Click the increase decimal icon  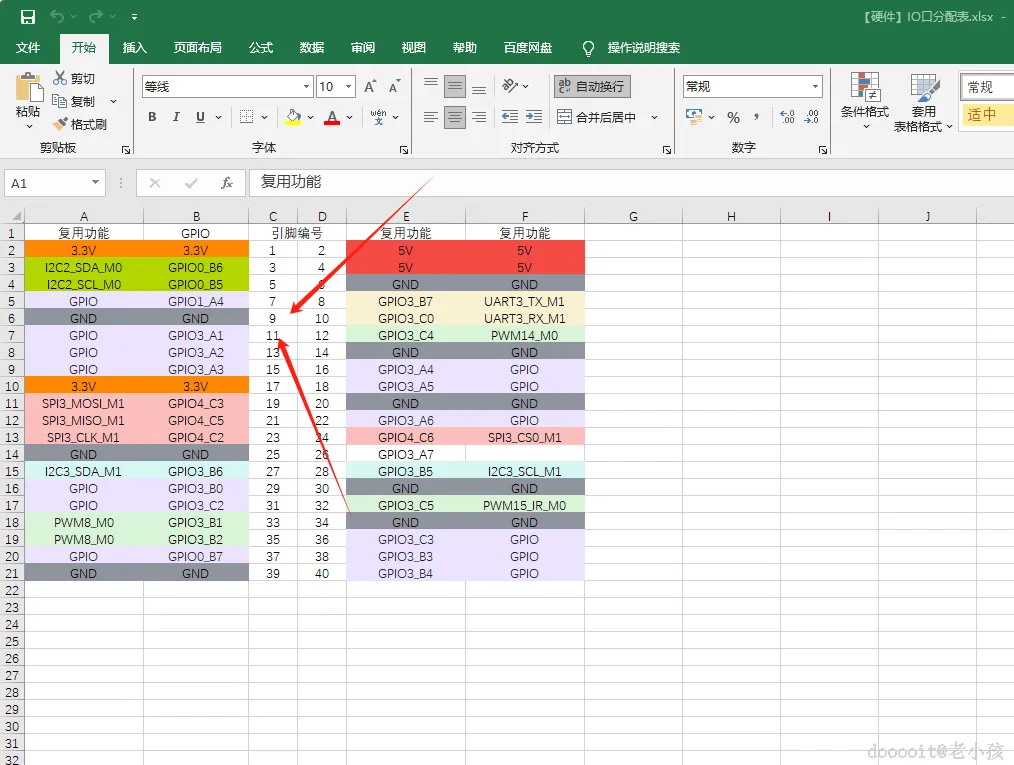(787, 117)
